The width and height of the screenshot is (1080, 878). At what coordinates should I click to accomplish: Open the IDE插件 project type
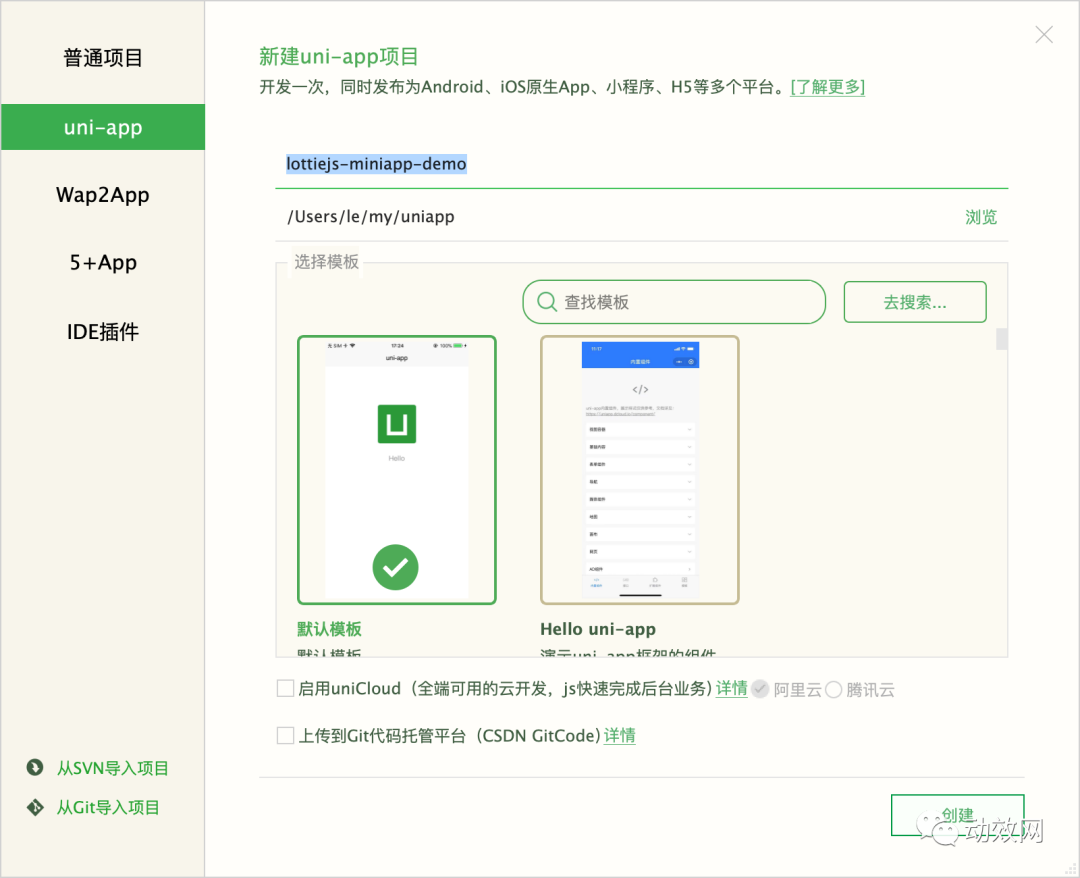coord(103,331)
